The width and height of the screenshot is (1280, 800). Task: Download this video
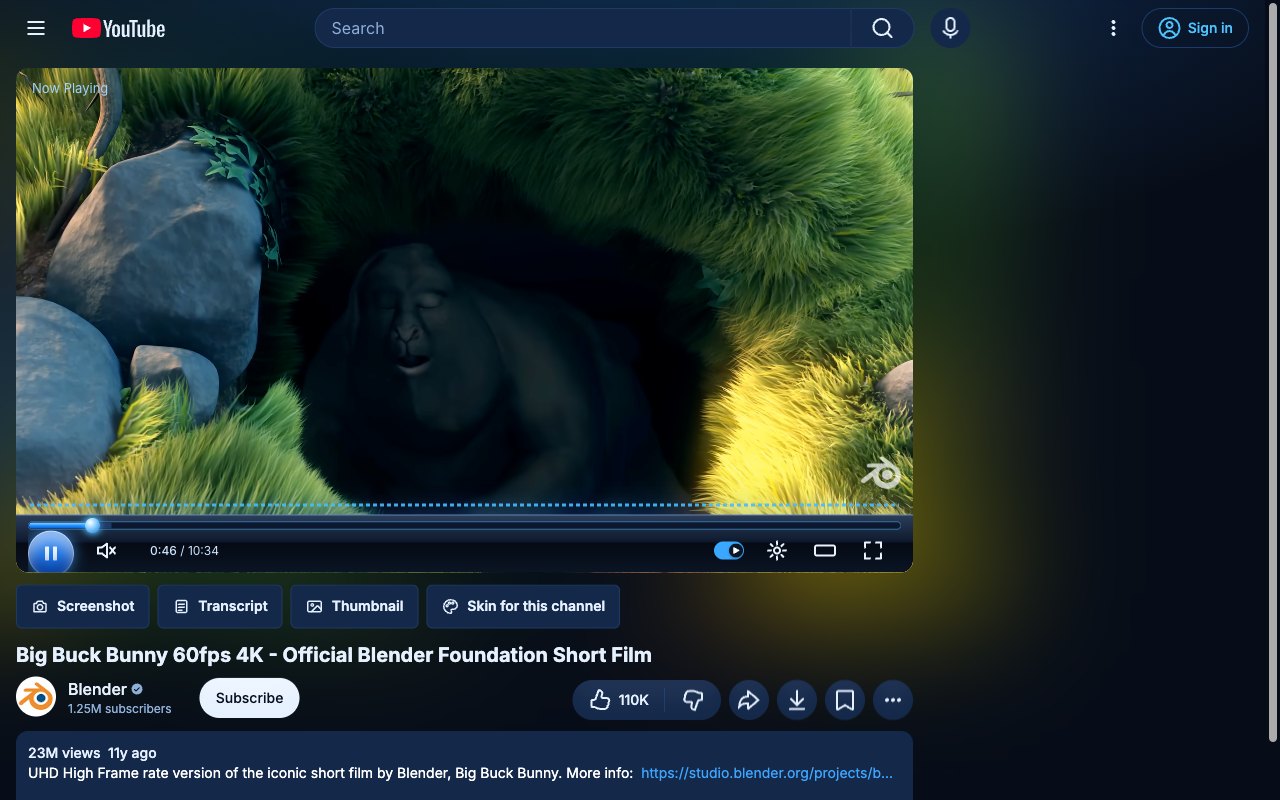point(797,700)
